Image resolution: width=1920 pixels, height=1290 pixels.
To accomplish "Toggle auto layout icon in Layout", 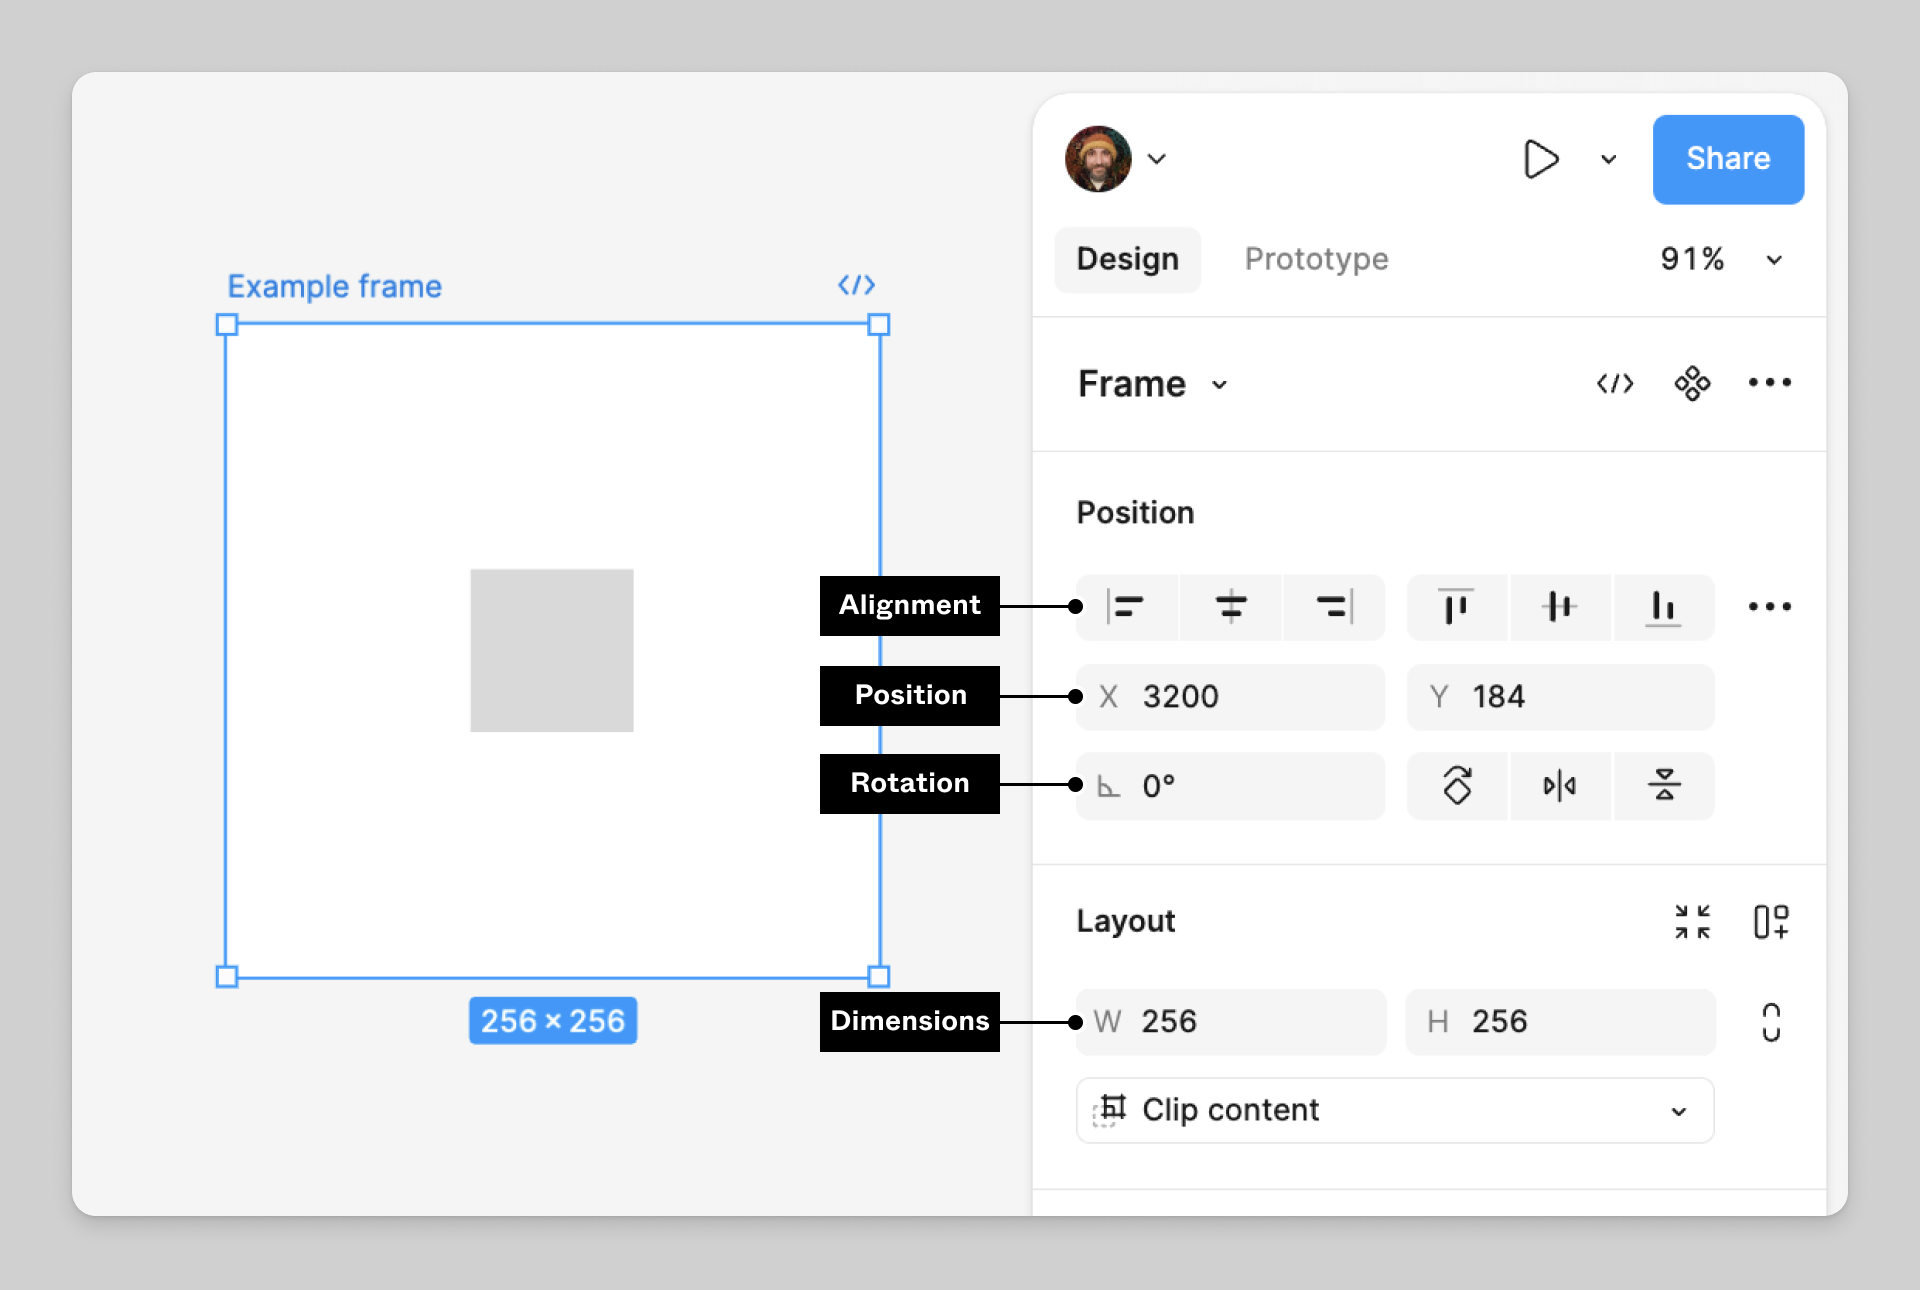I will (1770, 921).
